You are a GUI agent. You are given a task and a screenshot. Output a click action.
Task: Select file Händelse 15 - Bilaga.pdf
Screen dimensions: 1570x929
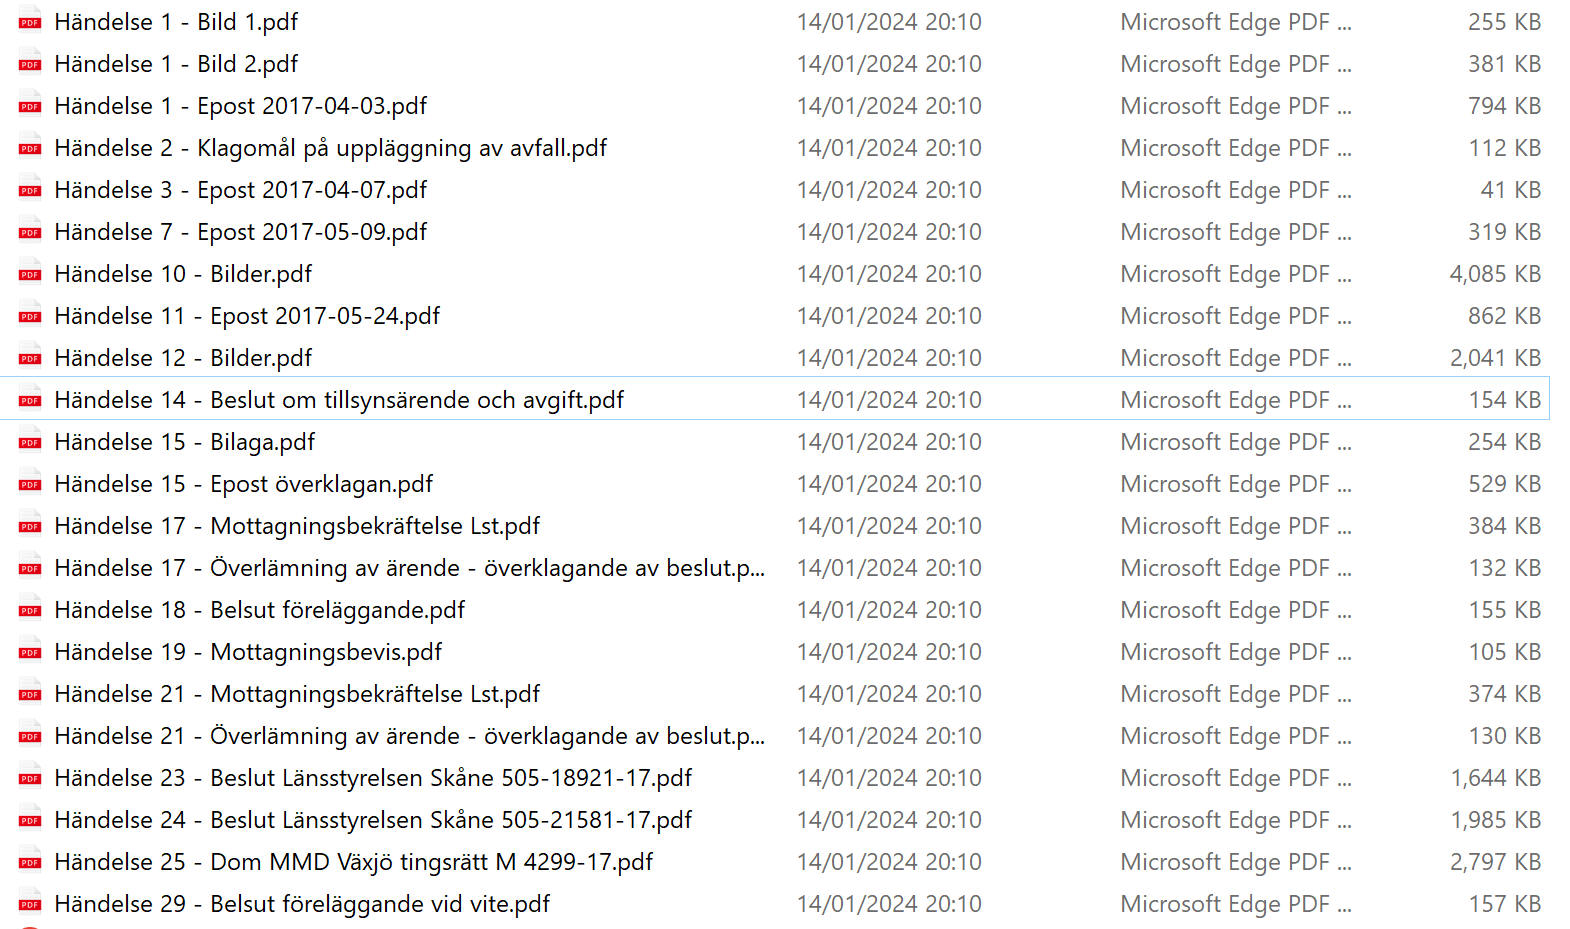(x=185, y=442)
